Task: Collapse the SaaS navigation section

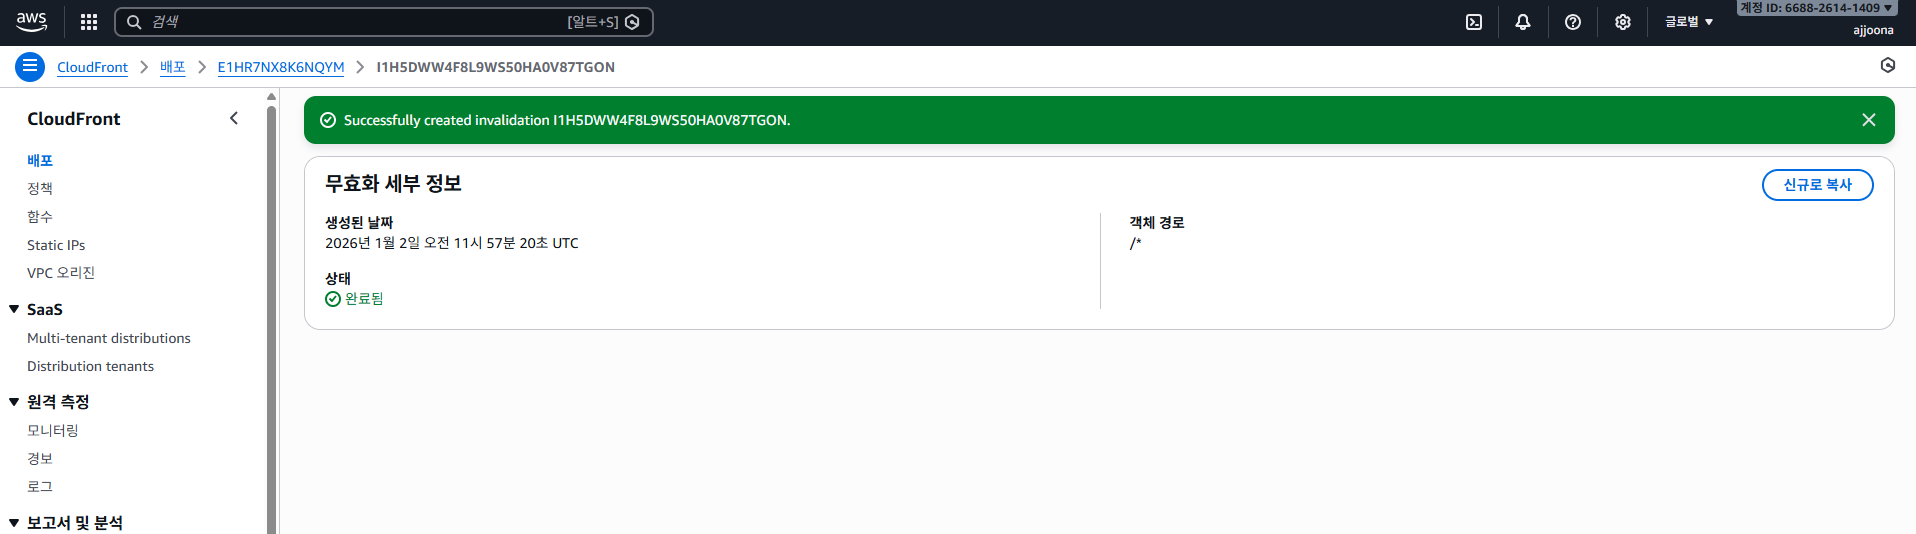Action: click(x=14, y=310)
